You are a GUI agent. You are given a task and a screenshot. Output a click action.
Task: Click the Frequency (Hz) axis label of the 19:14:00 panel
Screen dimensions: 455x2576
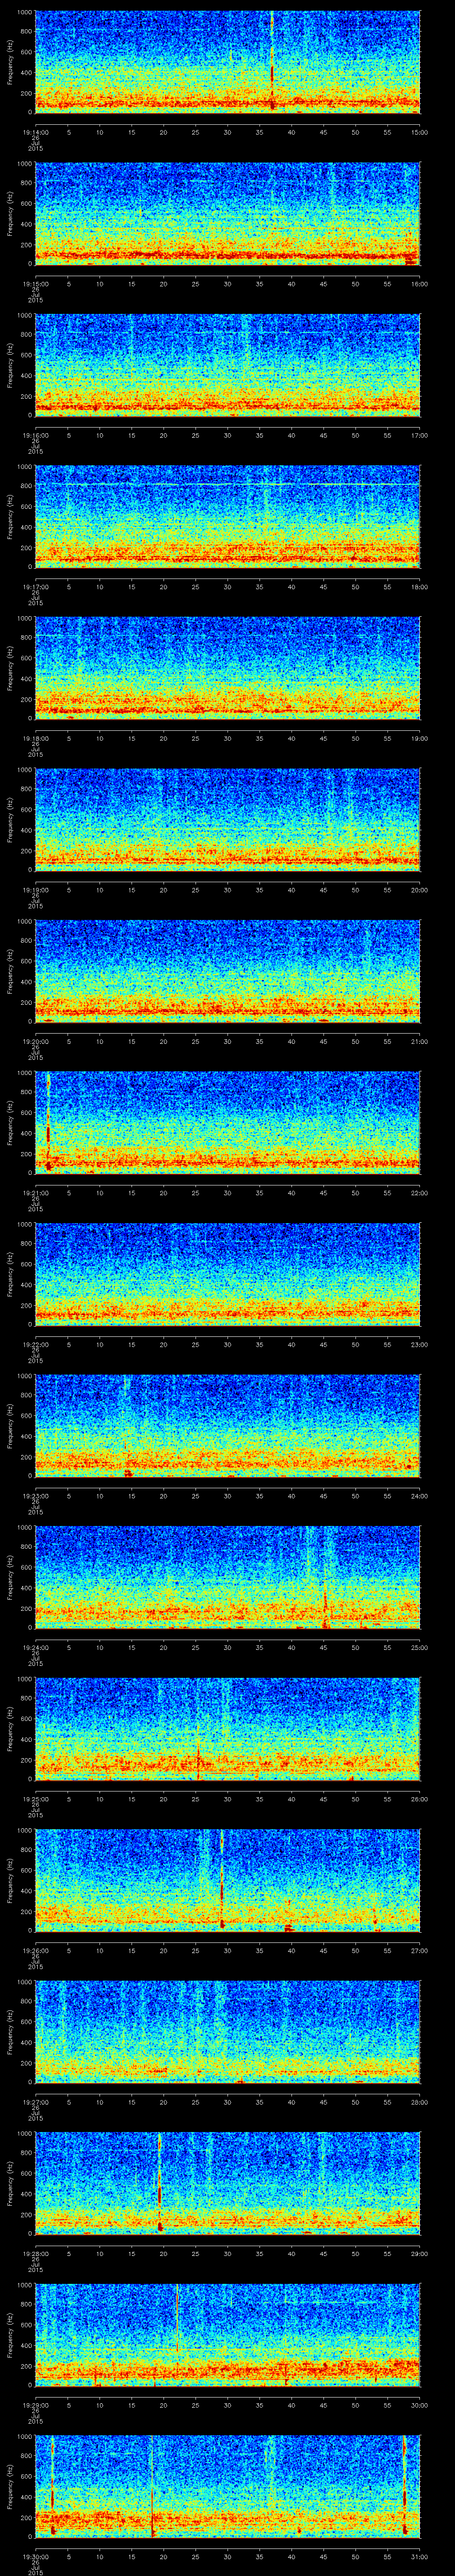coord(10,62)
